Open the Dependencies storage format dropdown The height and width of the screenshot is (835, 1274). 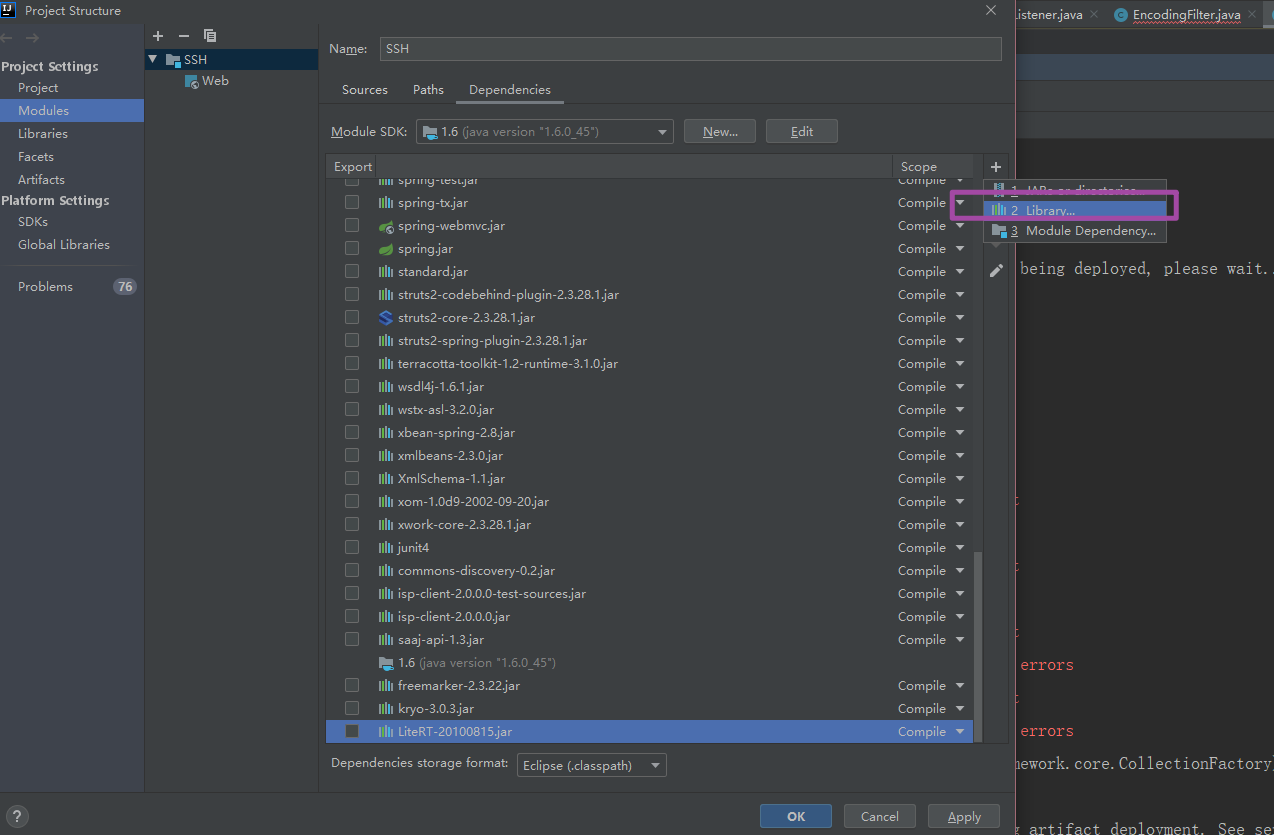pos(592,766)
